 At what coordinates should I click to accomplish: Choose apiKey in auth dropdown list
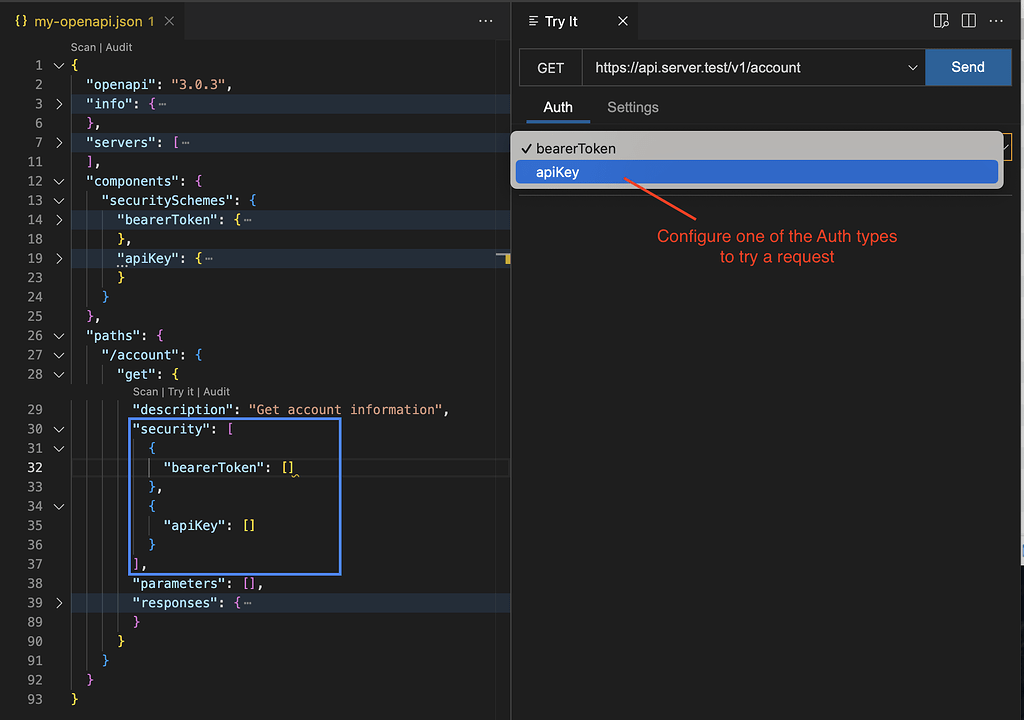[757, 172]
